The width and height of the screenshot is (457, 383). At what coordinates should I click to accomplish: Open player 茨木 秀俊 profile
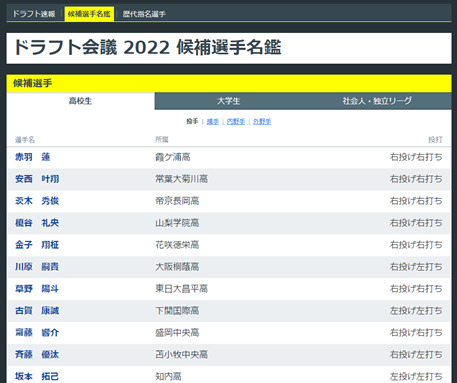click(x=37, y=201)
